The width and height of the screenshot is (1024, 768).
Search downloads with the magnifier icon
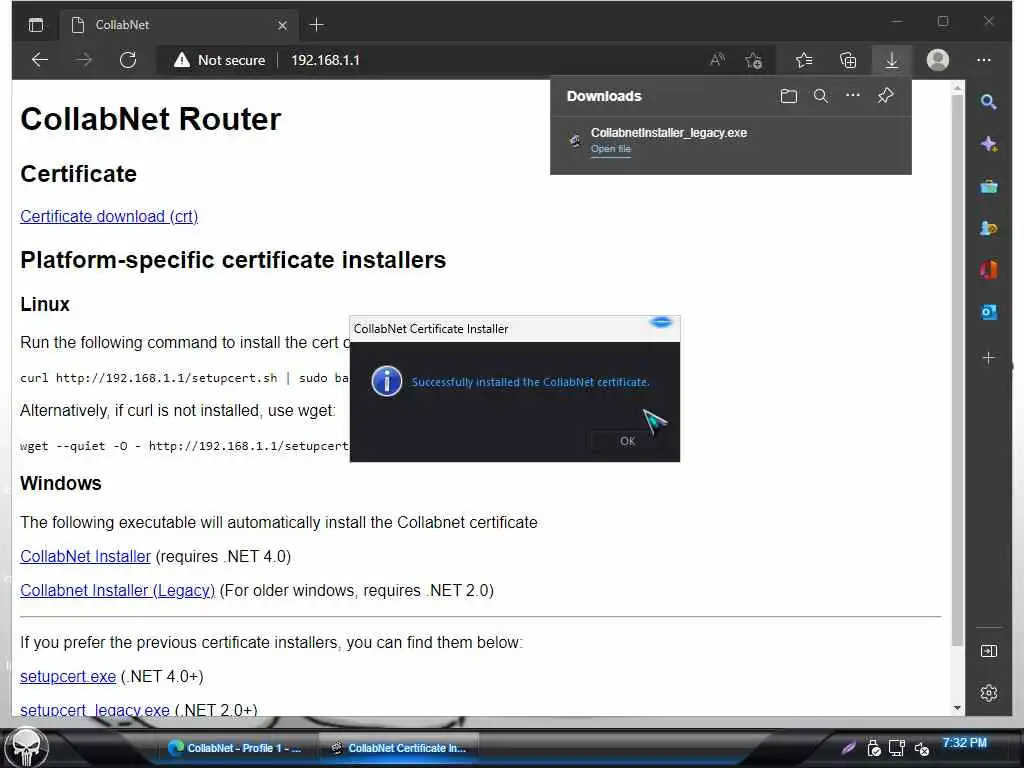point(821,96)
